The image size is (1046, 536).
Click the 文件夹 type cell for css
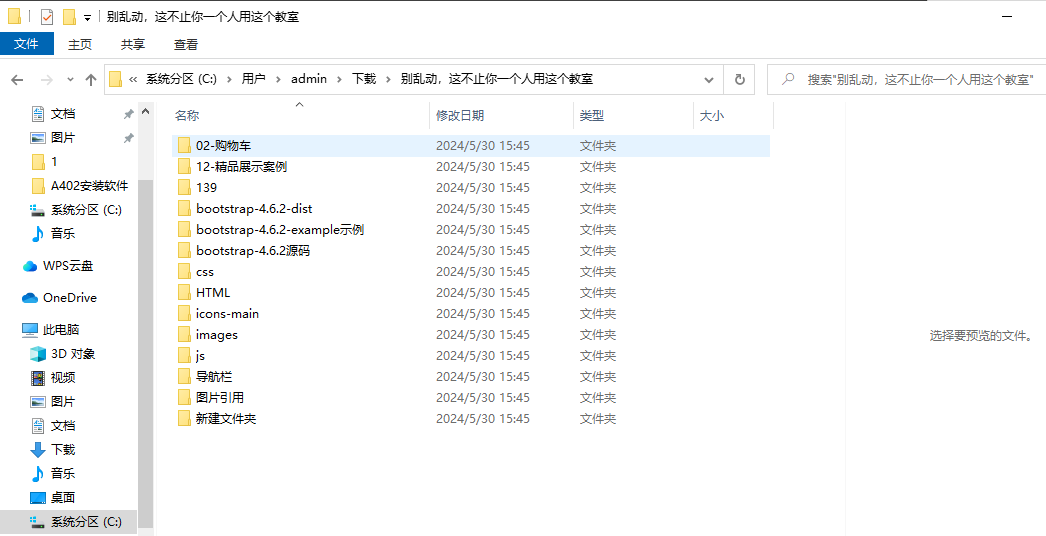pos(598,272)
